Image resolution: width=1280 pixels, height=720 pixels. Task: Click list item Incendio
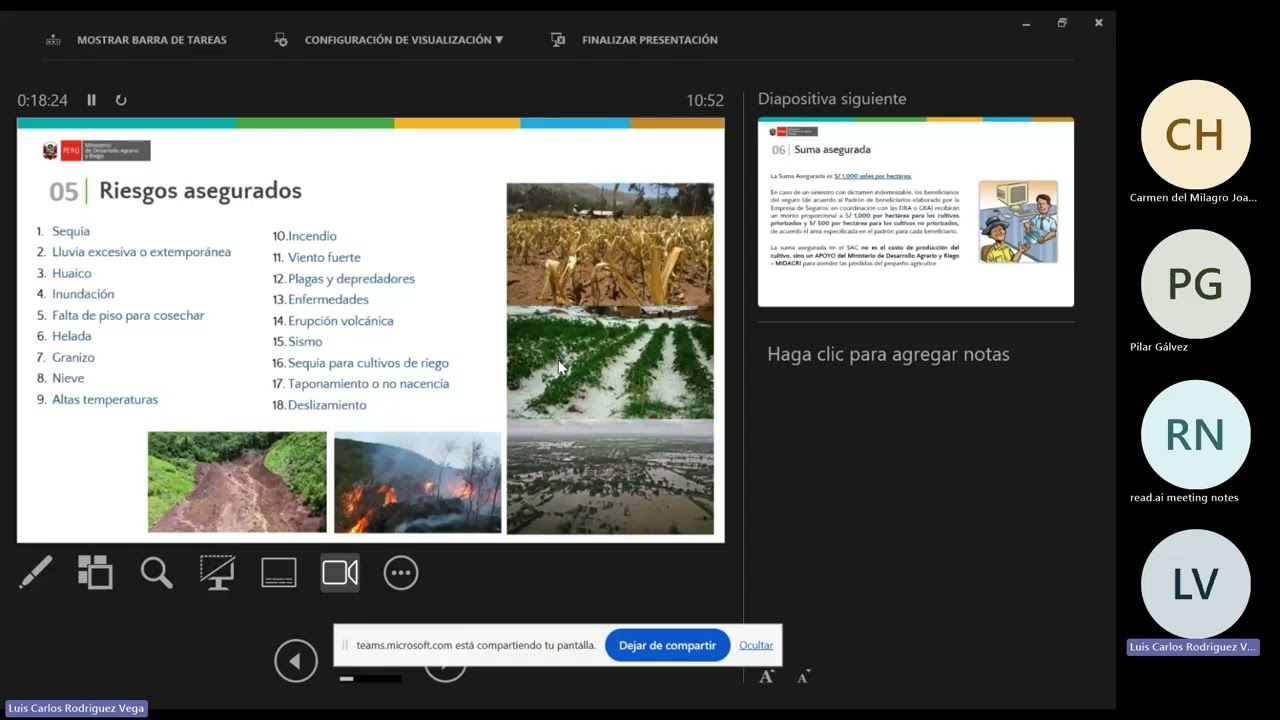(312, 236)
